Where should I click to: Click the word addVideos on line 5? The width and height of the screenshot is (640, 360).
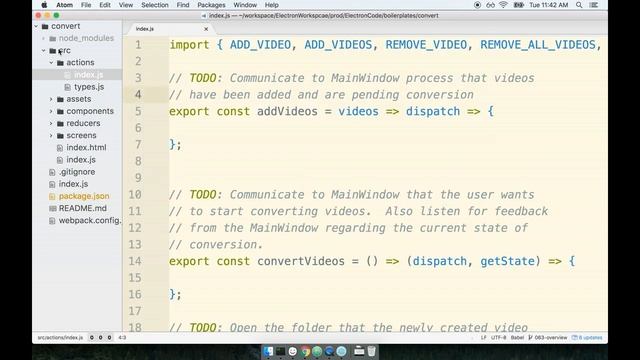coord(287,111)
